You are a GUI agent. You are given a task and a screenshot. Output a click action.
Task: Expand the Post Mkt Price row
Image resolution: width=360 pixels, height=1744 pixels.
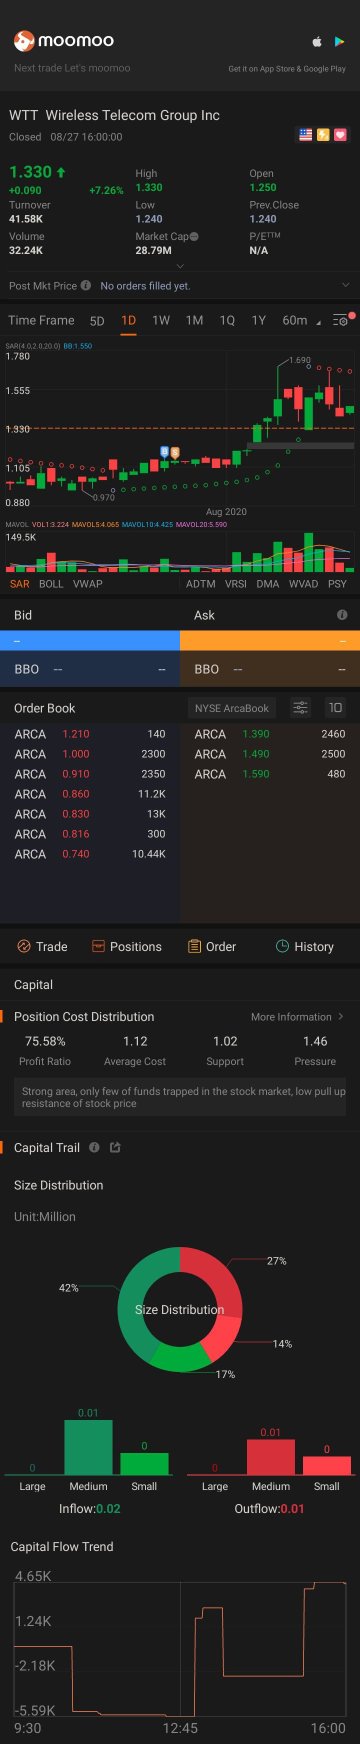180,285
